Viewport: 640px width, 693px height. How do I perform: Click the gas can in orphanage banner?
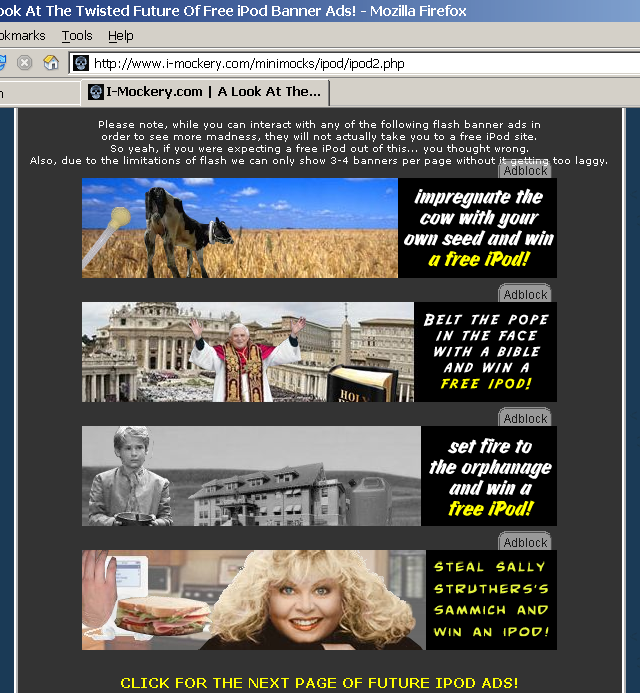(x=369, y=501)
